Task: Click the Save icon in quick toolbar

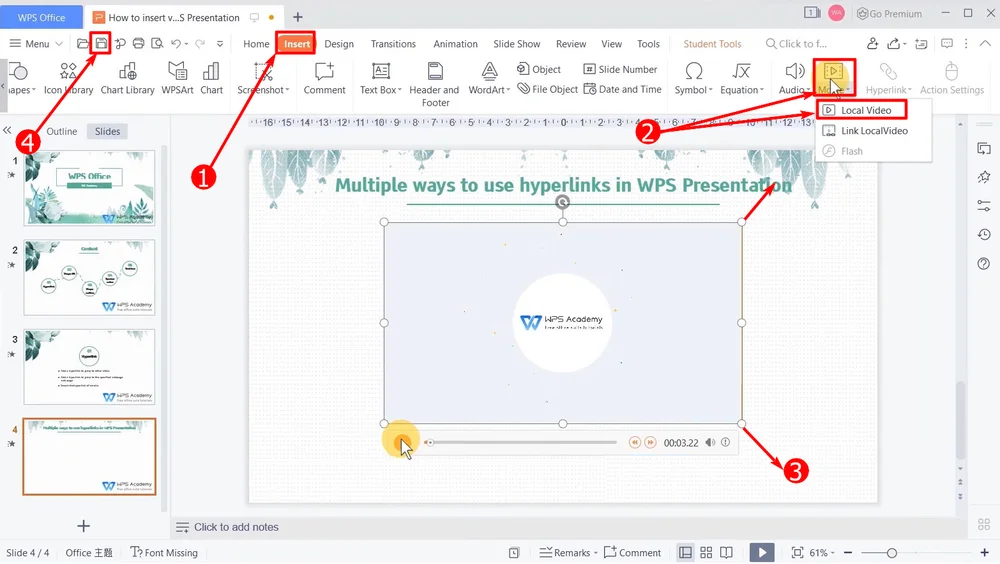Action: (x=101, y=43)
